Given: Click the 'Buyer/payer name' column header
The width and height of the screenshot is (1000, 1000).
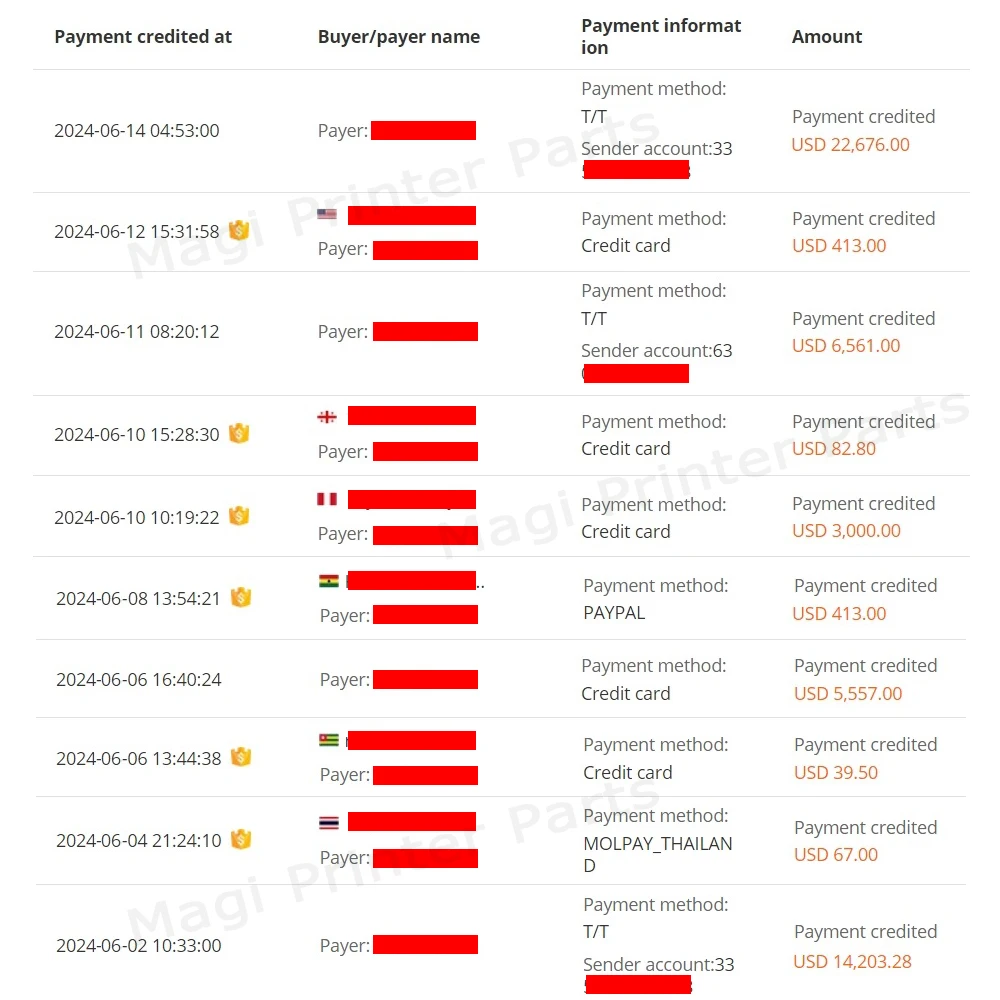Looking at the screenshot, I should click(x=399, y=37).
